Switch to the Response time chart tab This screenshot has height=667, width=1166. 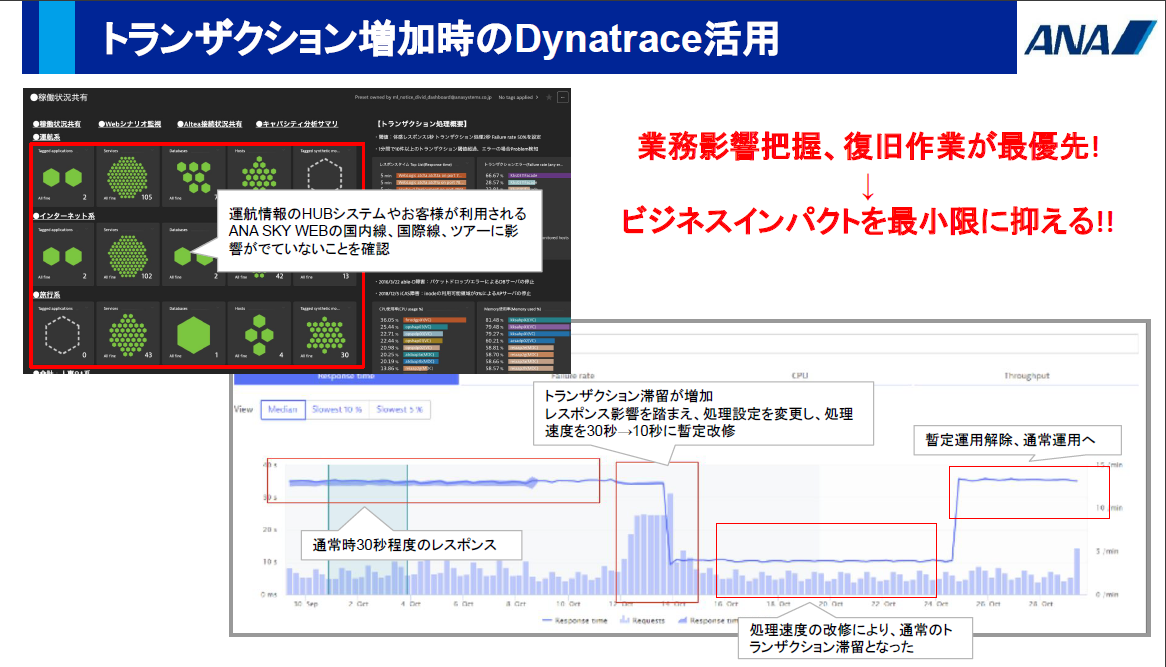(x=346, y=377)
